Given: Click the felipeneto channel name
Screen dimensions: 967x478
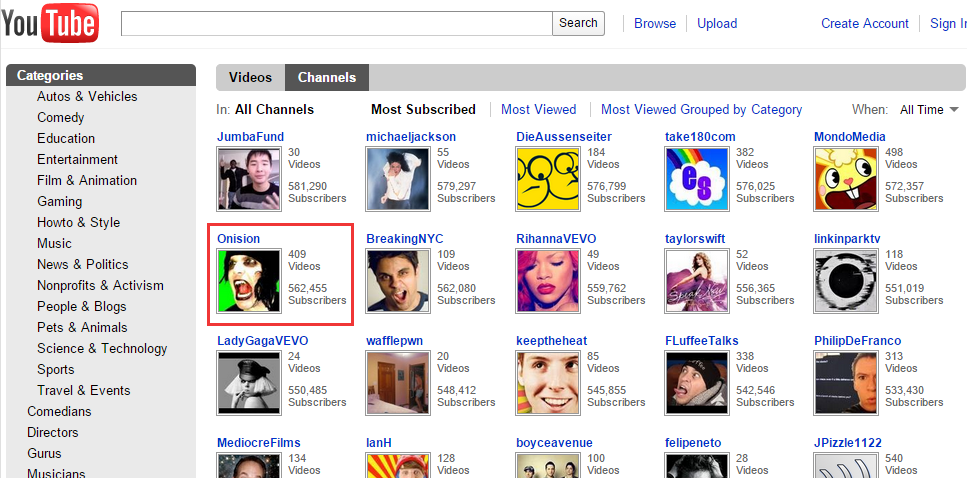Looking at the screenshot, I should click(693, 443).
